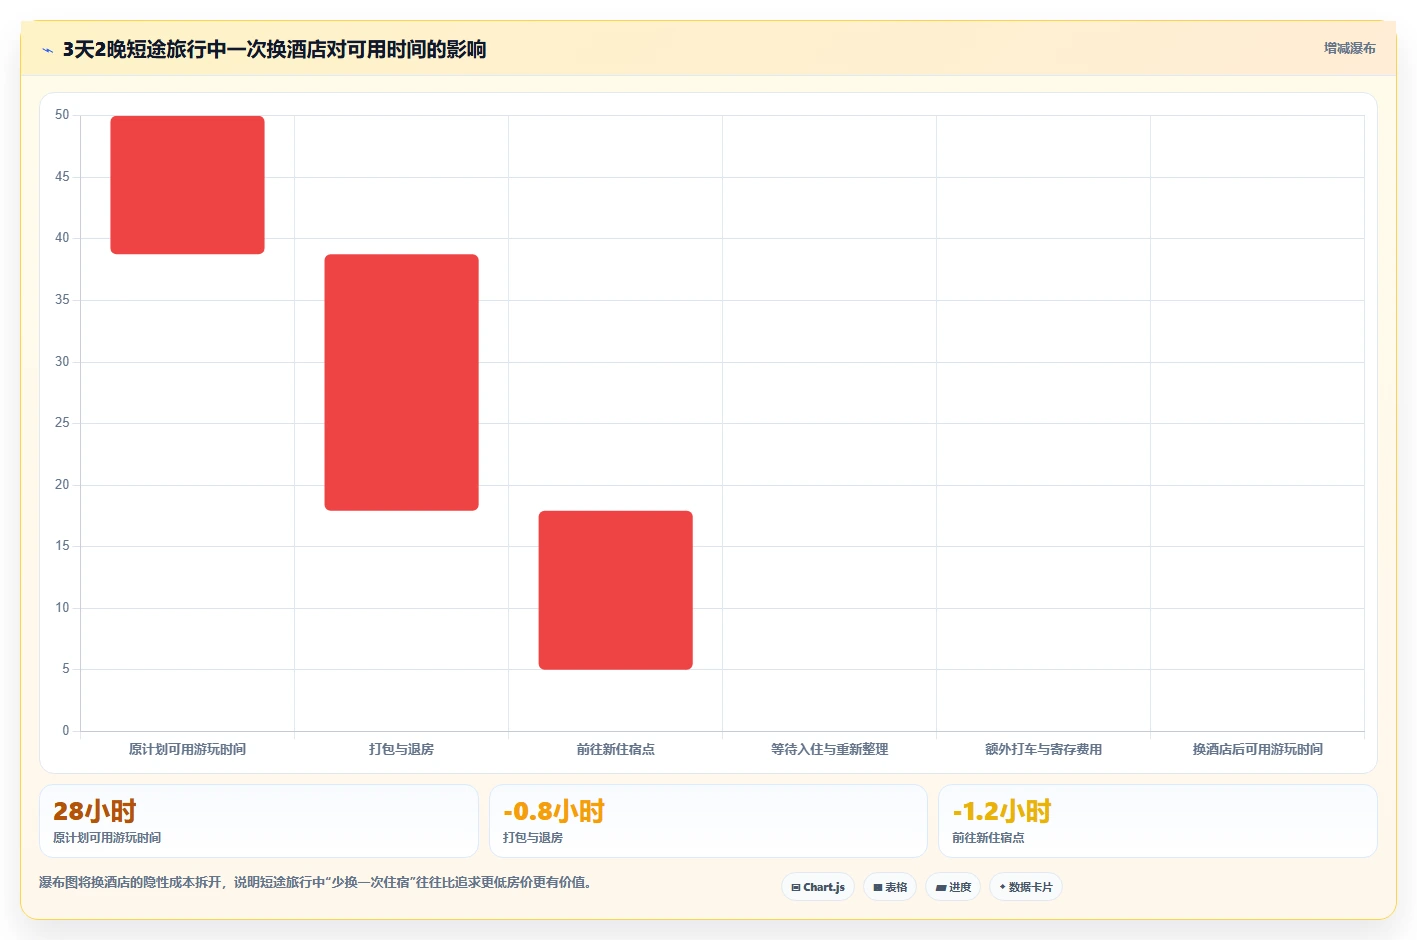The height and width of the screenshot is (940, 1417).
Task: Open the 28小时 data card
Action: tap(259, 821)
